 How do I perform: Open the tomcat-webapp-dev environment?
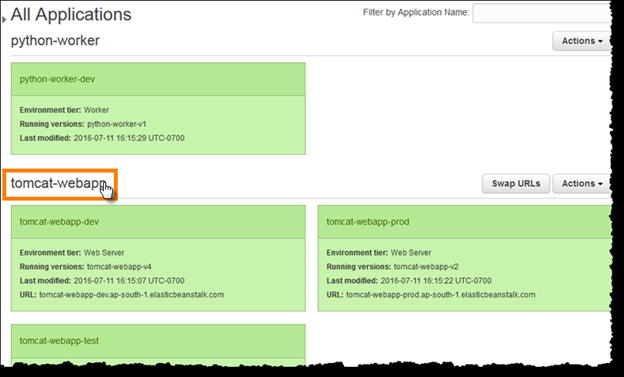point(59,222)
